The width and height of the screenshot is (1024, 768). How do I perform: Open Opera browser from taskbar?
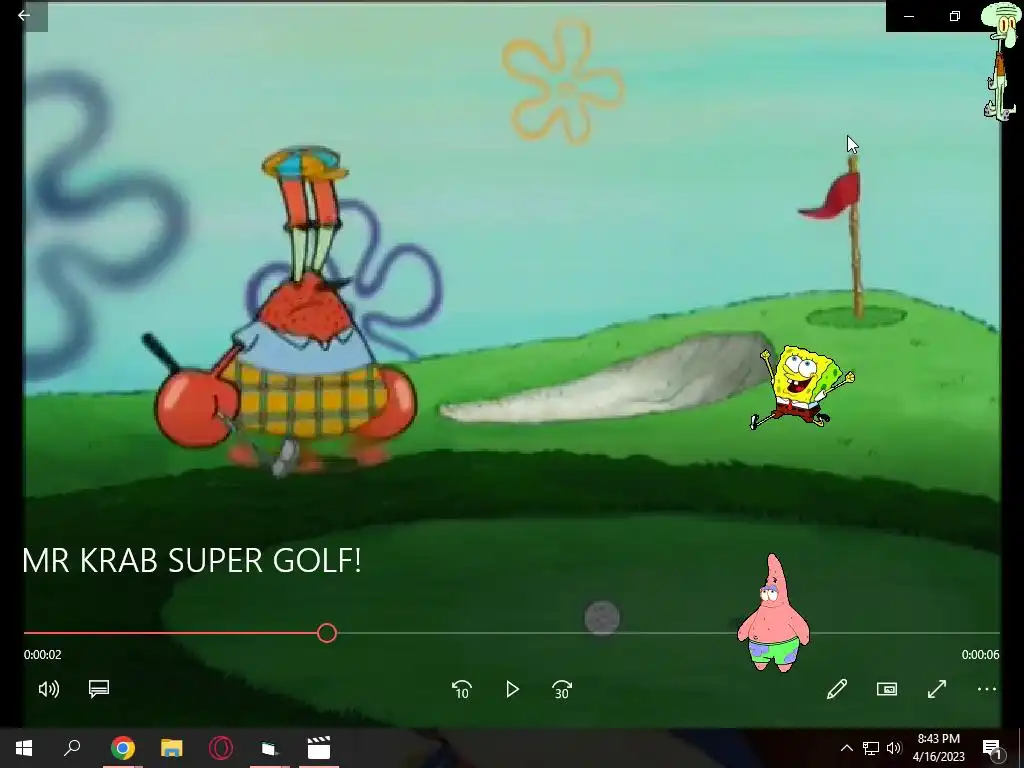point(221,748)
